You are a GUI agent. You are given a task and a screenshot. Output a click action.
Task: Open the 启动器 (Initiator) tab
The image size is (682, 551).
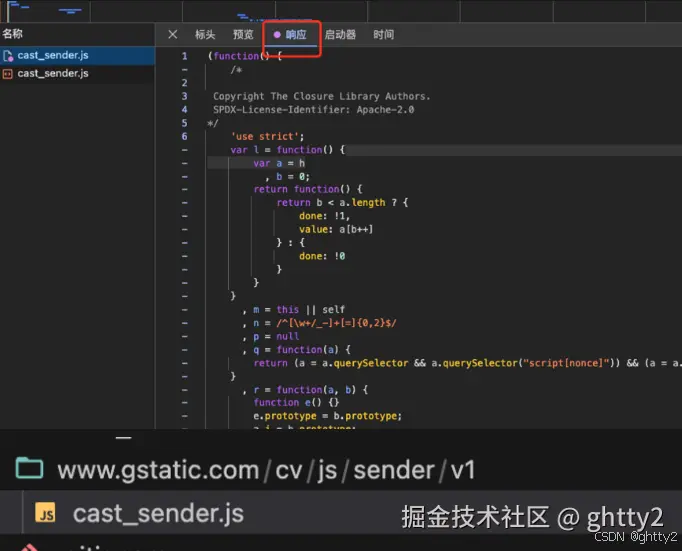click(x=340, y=35)
